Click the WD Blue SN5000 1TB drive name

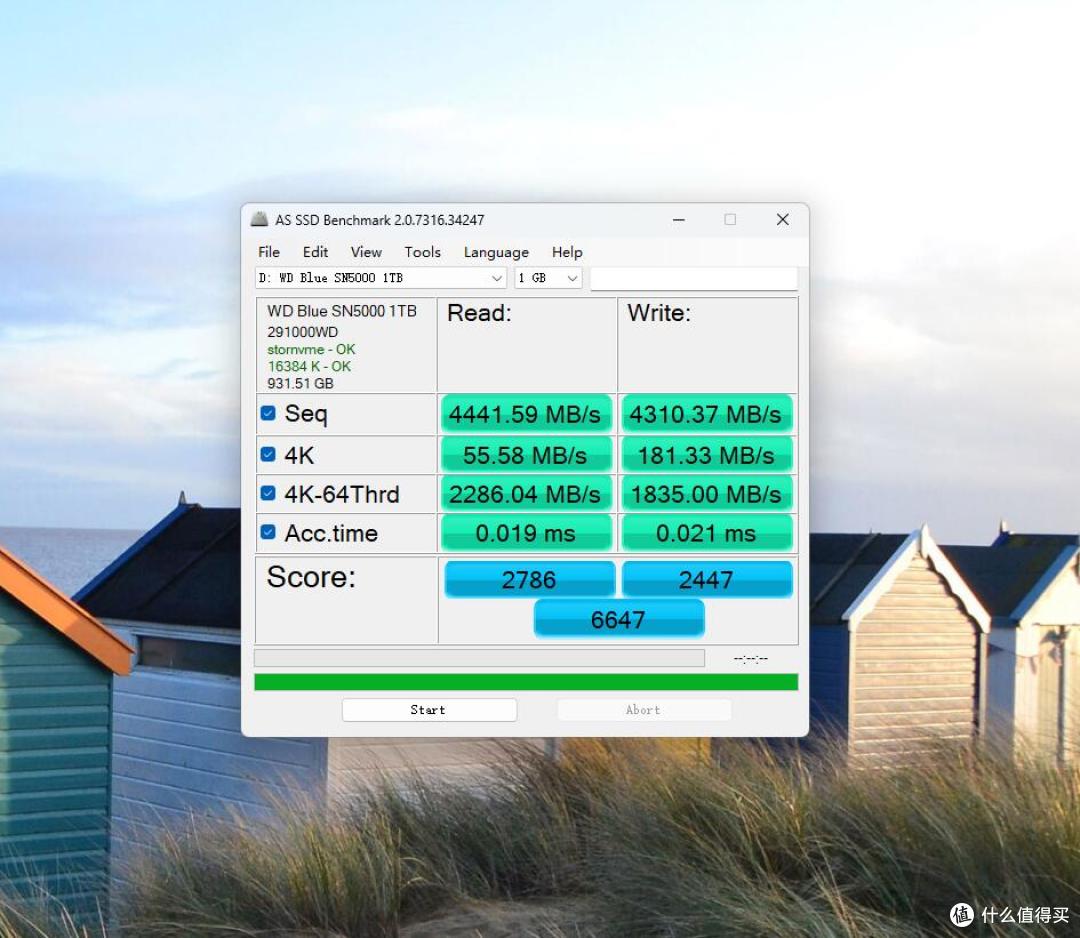(x=342, y=311)
